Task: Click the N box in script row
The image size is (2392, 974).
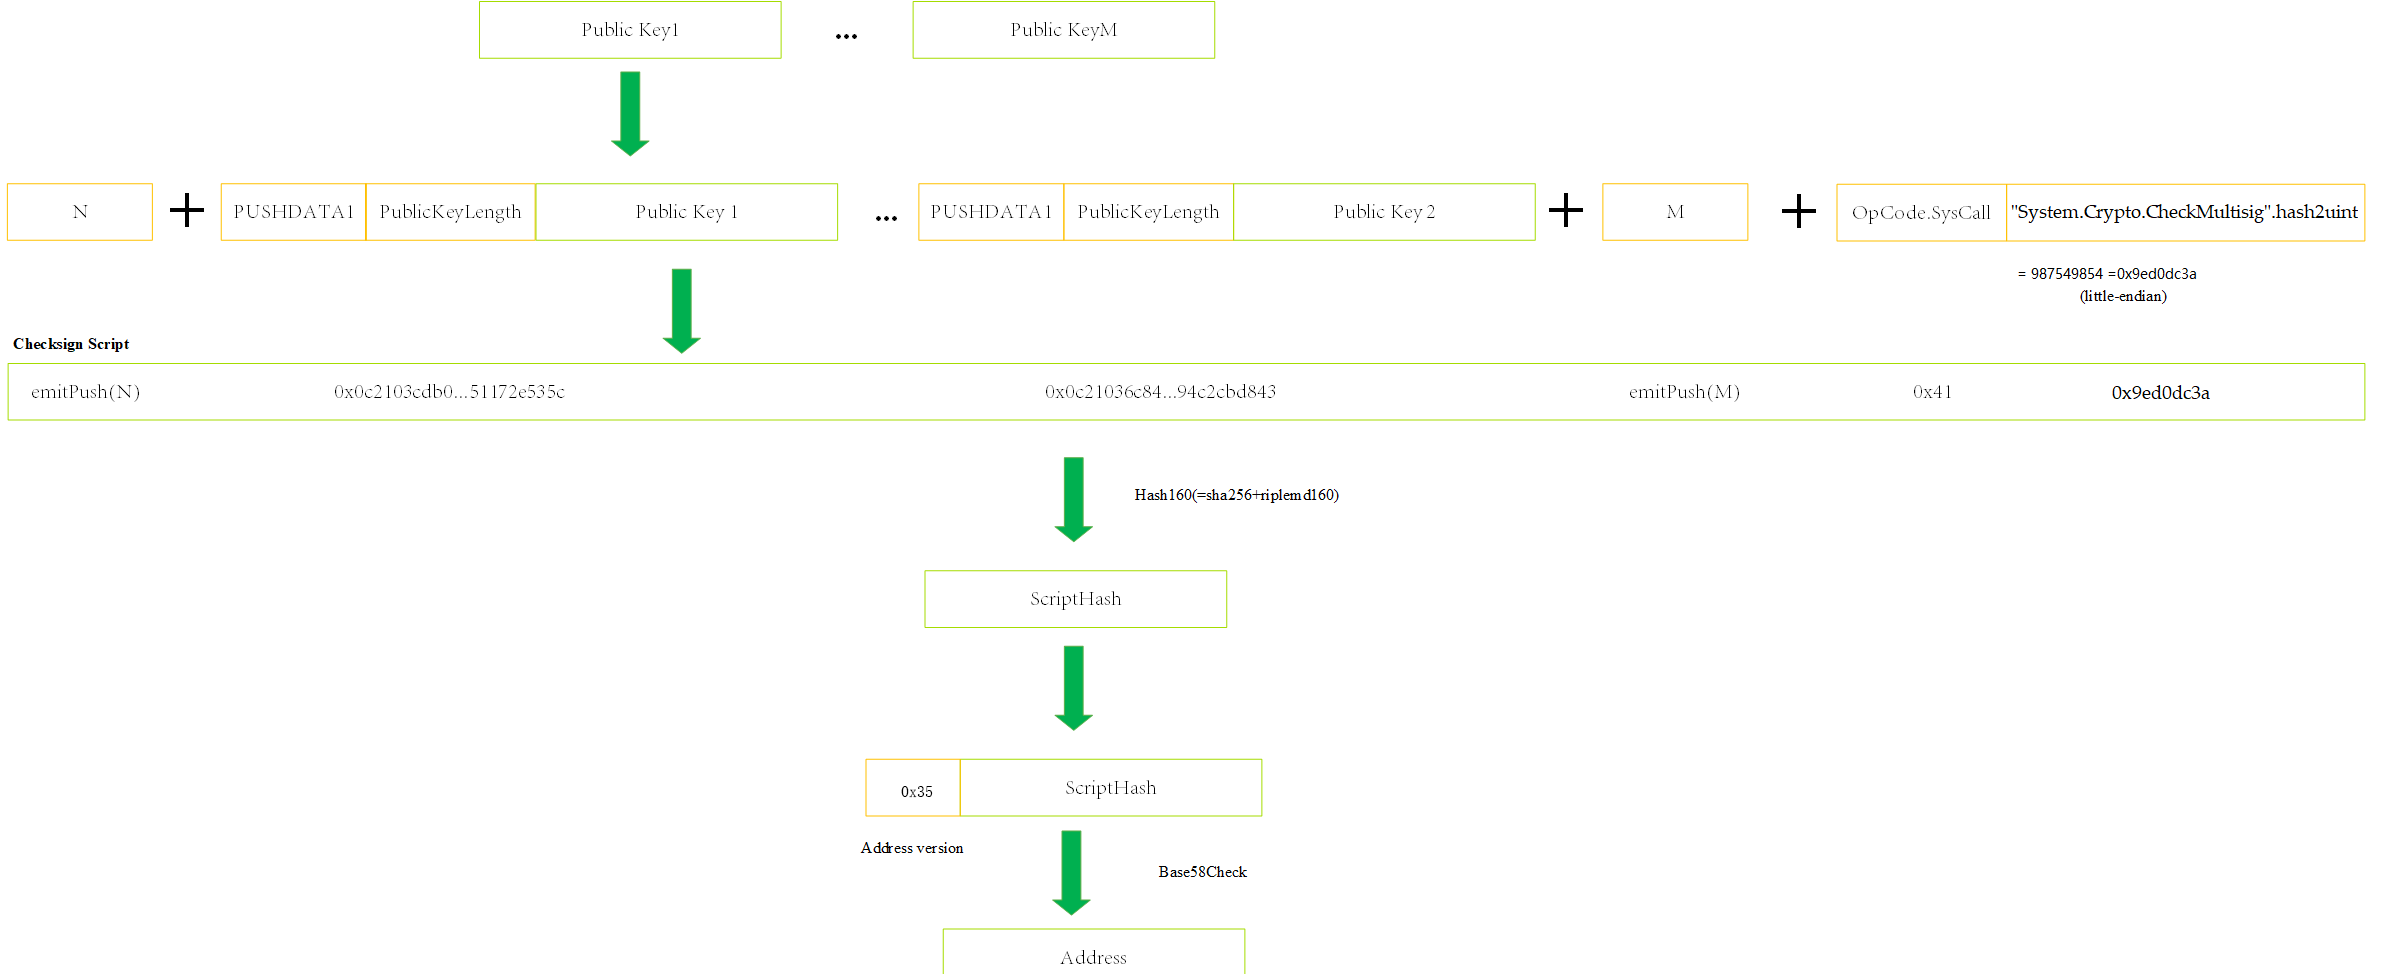Action: coord(80,212)
